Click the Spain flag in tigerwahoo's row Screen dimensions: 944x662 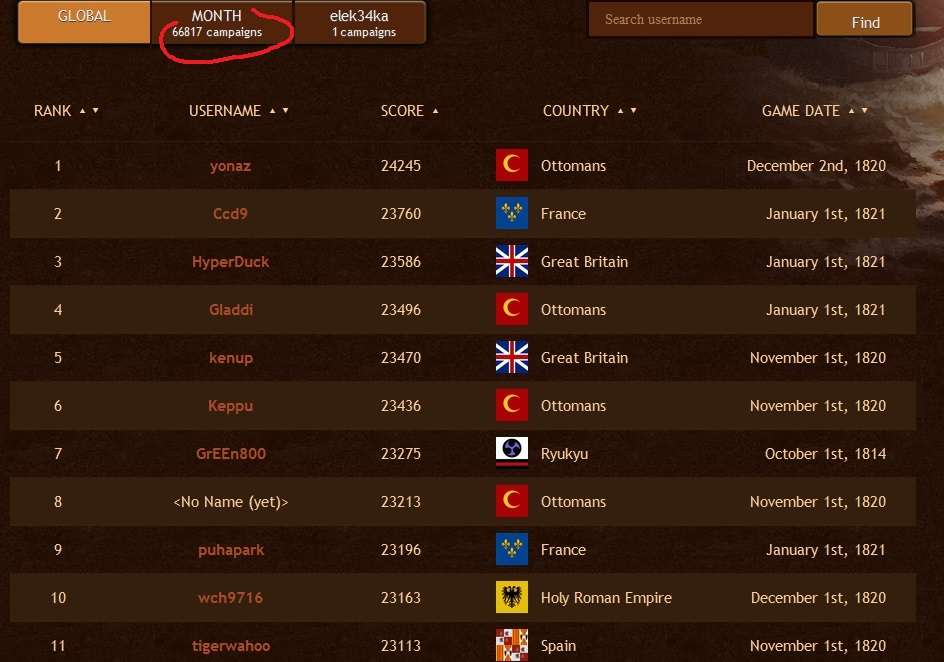point(512,645)
